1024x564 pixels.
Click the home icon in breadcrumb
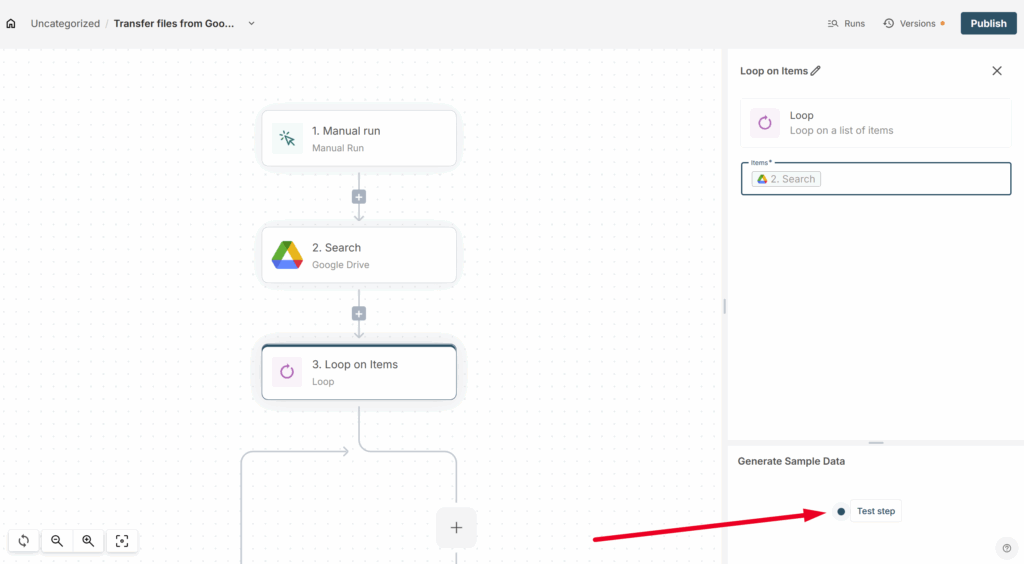[x=11, y=23]
